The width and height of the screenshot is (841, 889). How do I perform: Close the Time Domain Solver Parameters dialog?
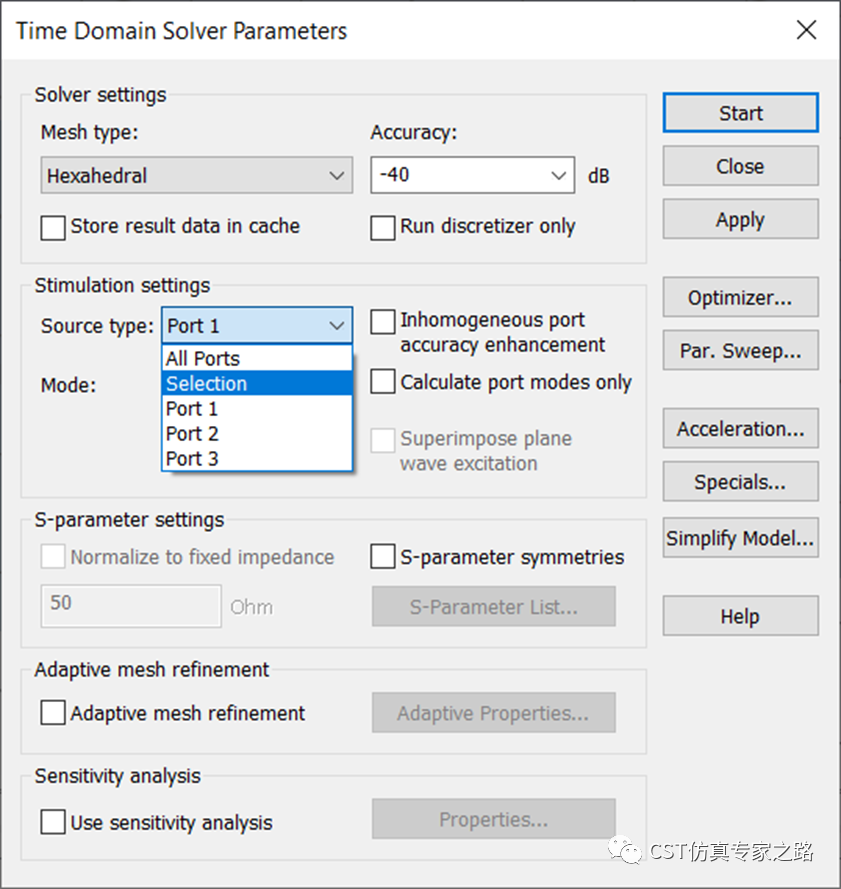pyautogui.click(x=806, y=29)
